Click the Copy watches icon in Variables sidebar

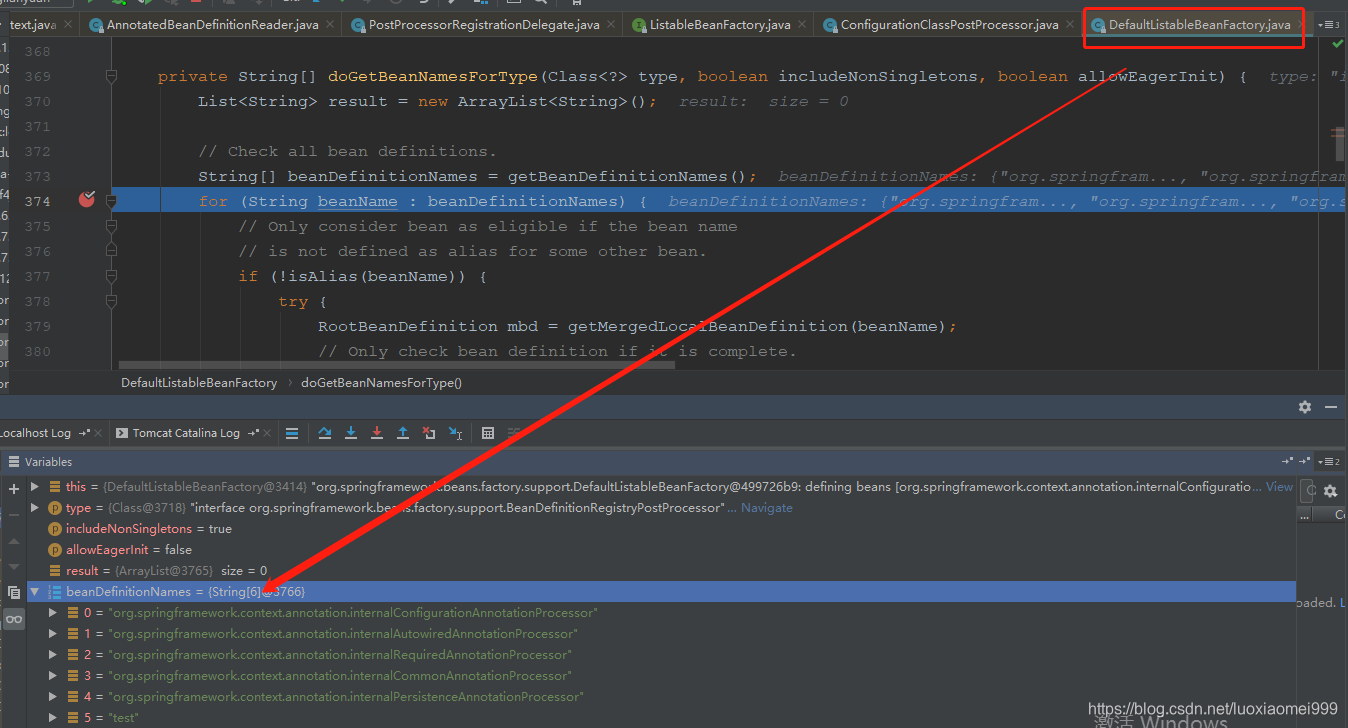click(x=14, y=592)
